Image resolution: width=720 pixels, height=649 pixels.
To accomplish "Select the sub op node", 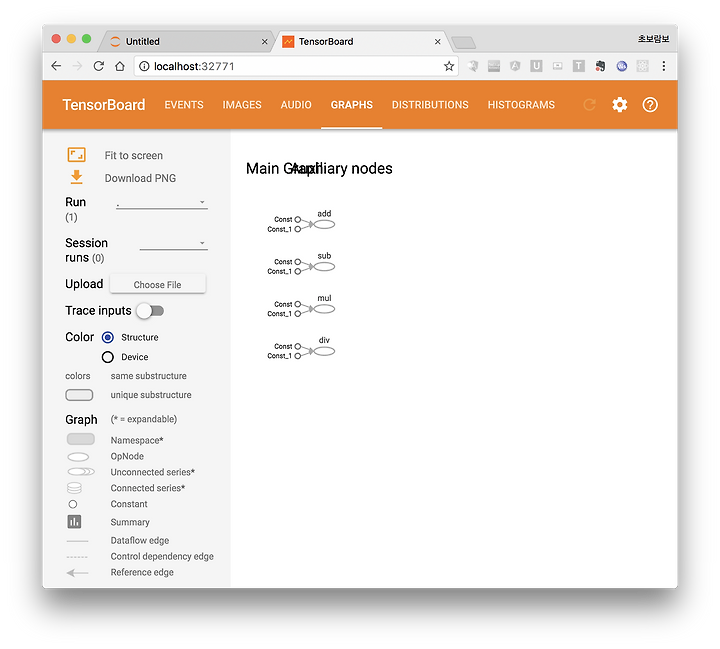I will (324, 267).
